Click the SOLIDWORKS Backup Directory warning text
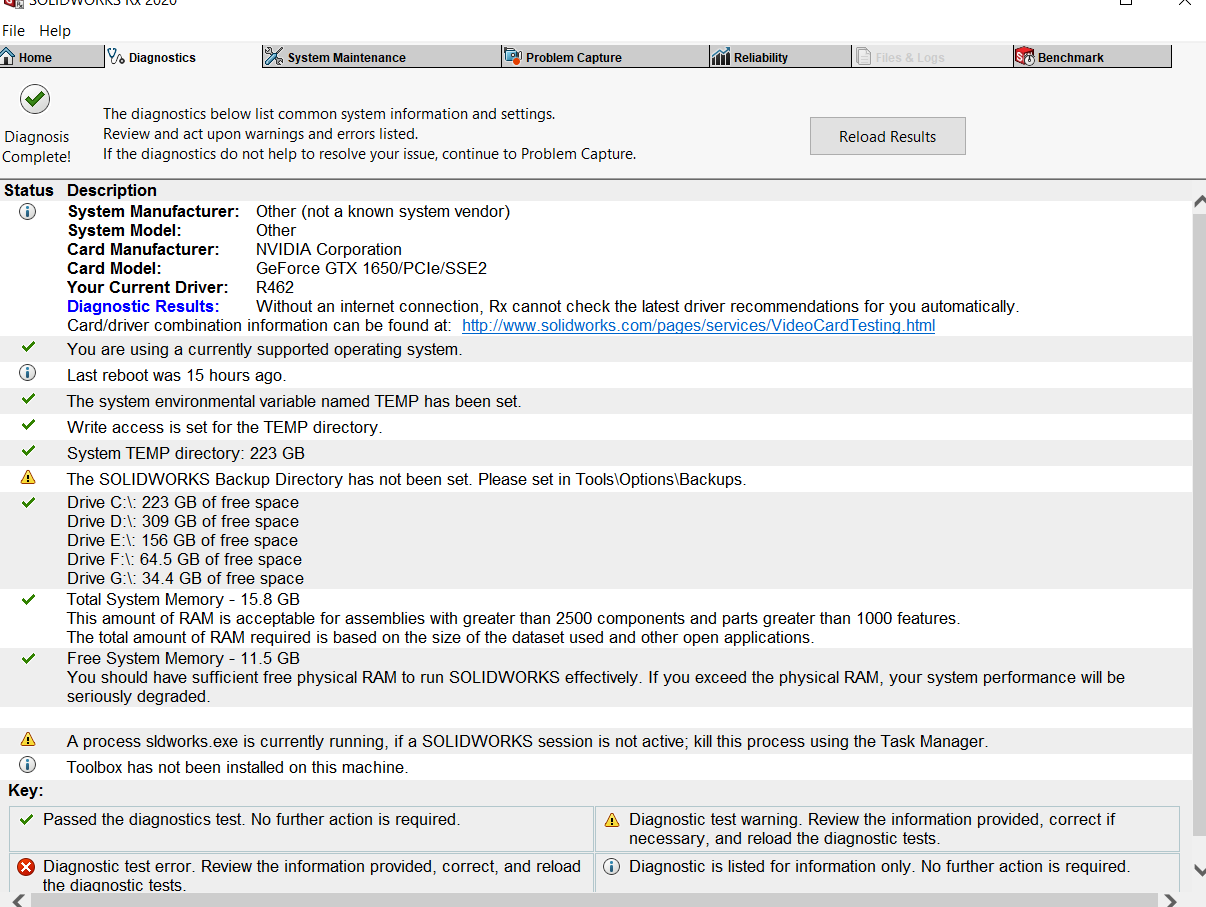Image resolution: width=1206 pixels, height=907 pixels. tap(406, 479)
